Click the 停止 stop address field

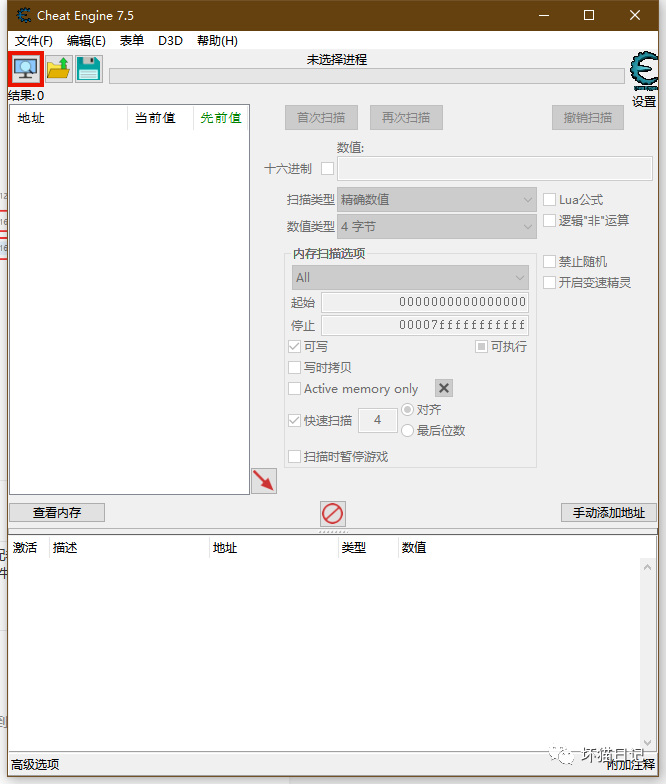pos(425,325)
